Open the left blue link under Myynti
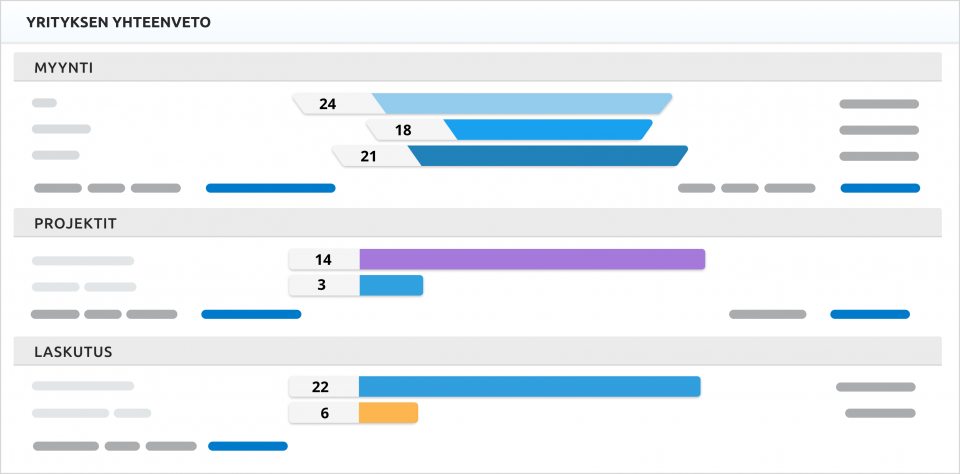The width and height of the screenshot is (960, 474). (270, 188)
